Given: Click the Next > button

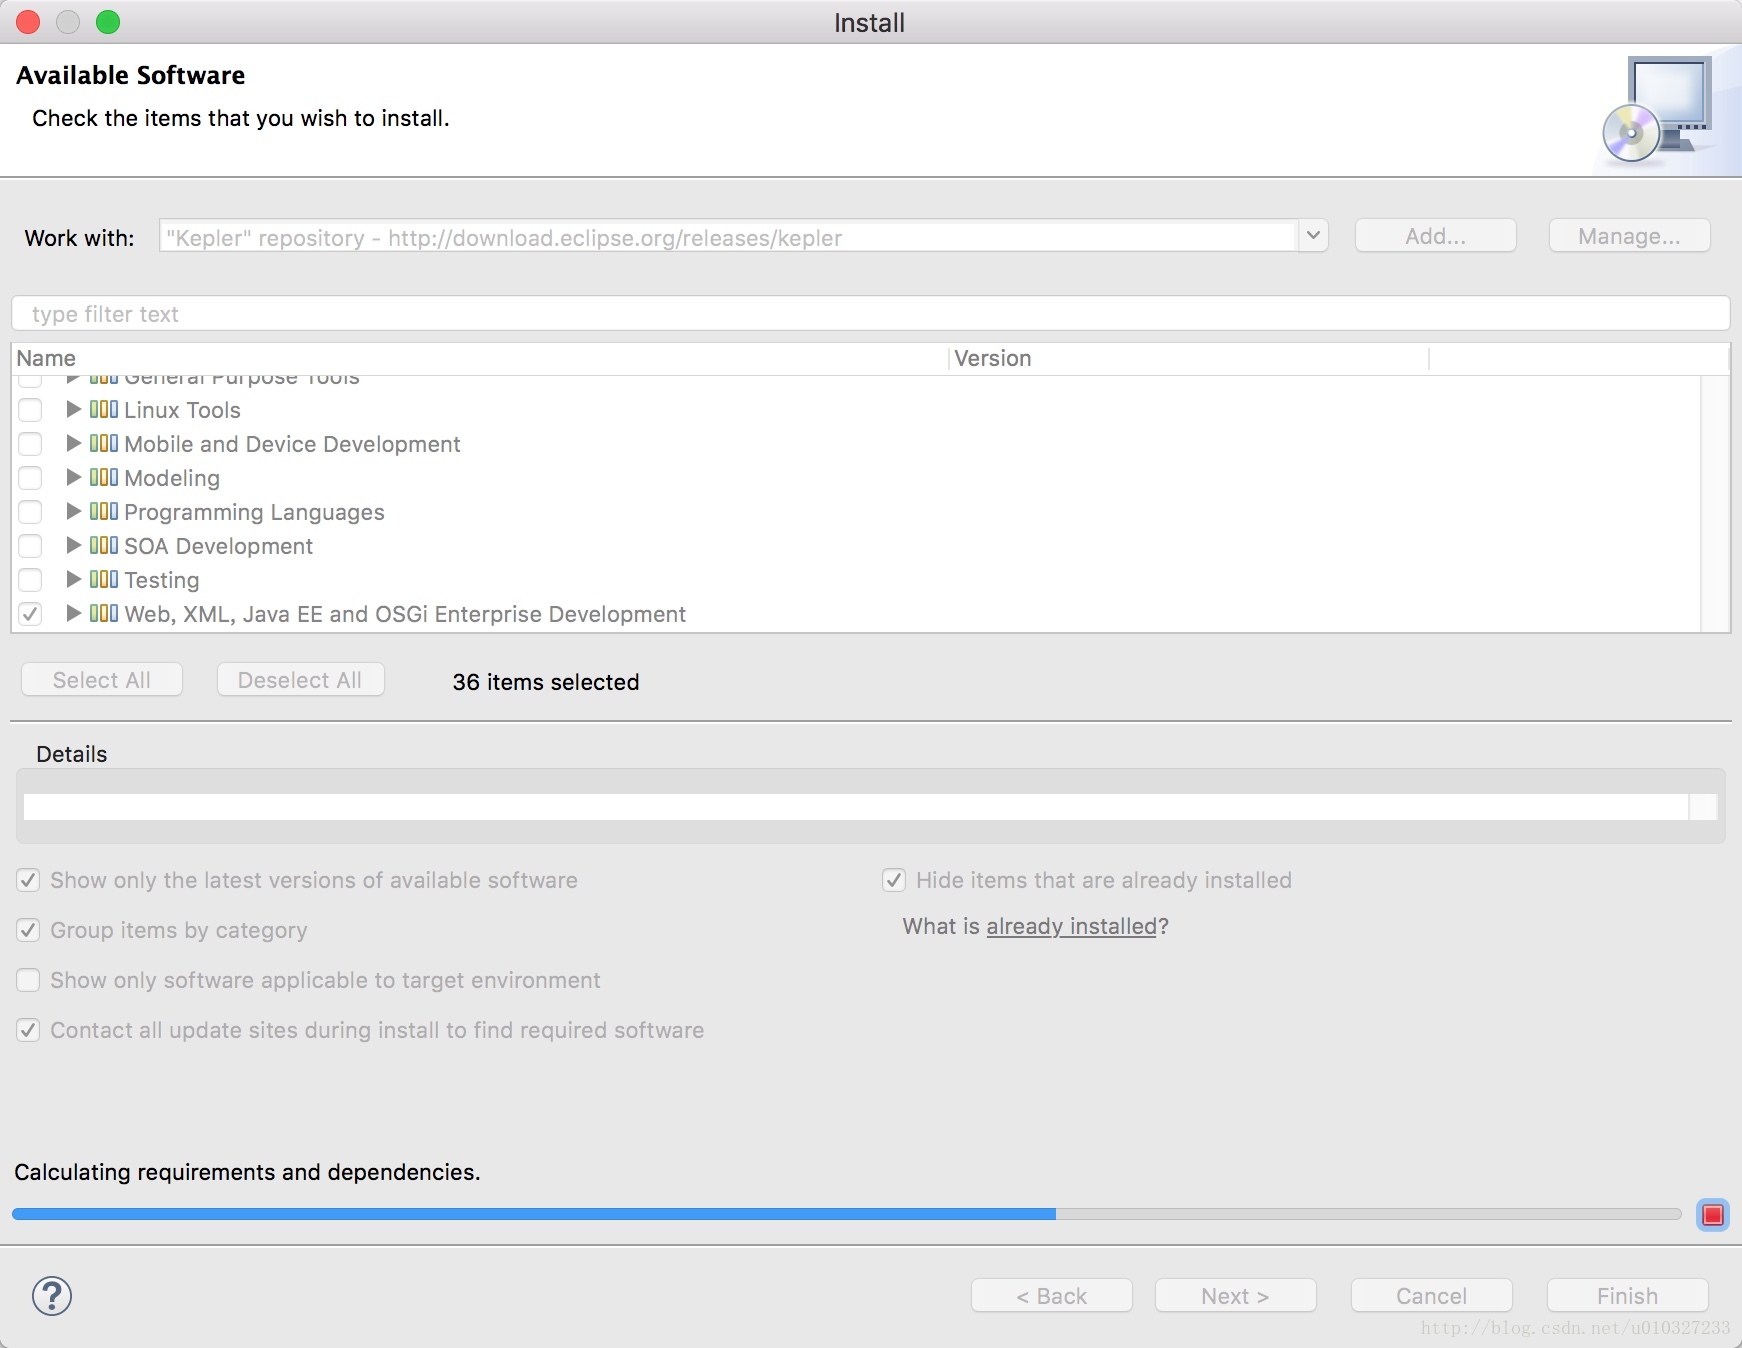Looking at the screenshot, I should (1235, 1296).
